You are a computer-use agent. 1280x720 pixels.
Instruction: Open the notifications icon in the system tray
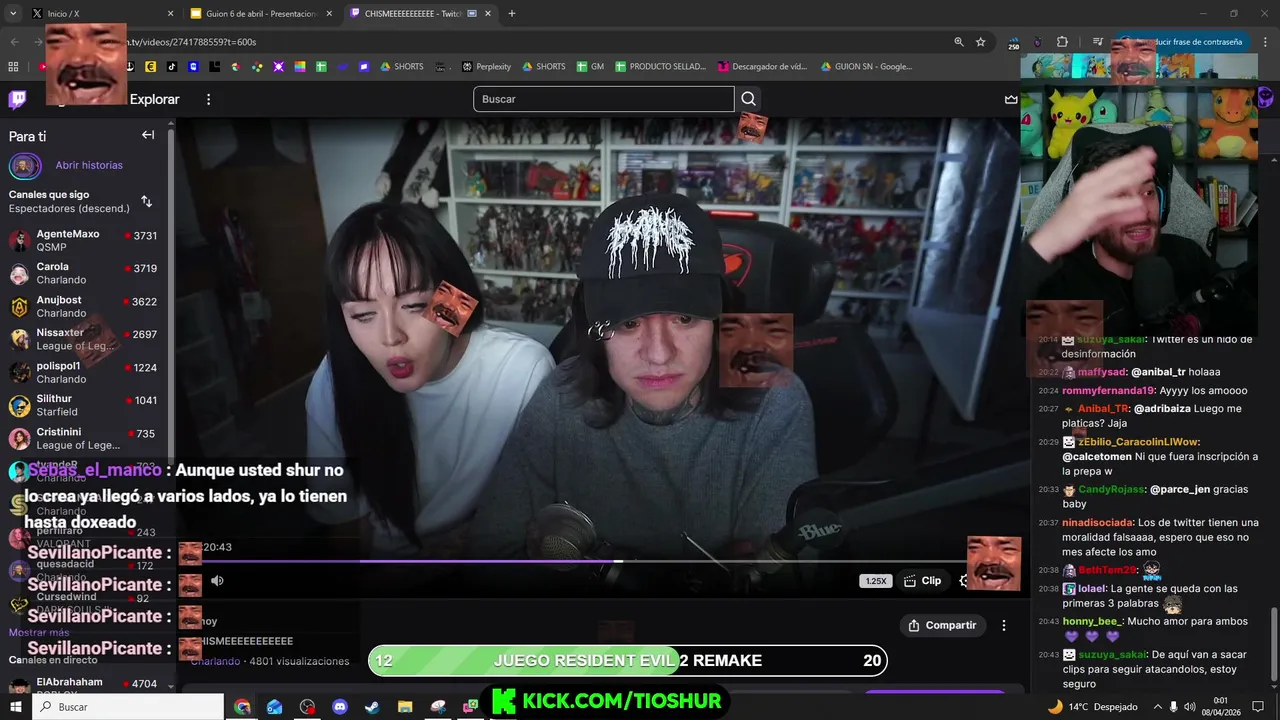click(x=1258, y=707)
